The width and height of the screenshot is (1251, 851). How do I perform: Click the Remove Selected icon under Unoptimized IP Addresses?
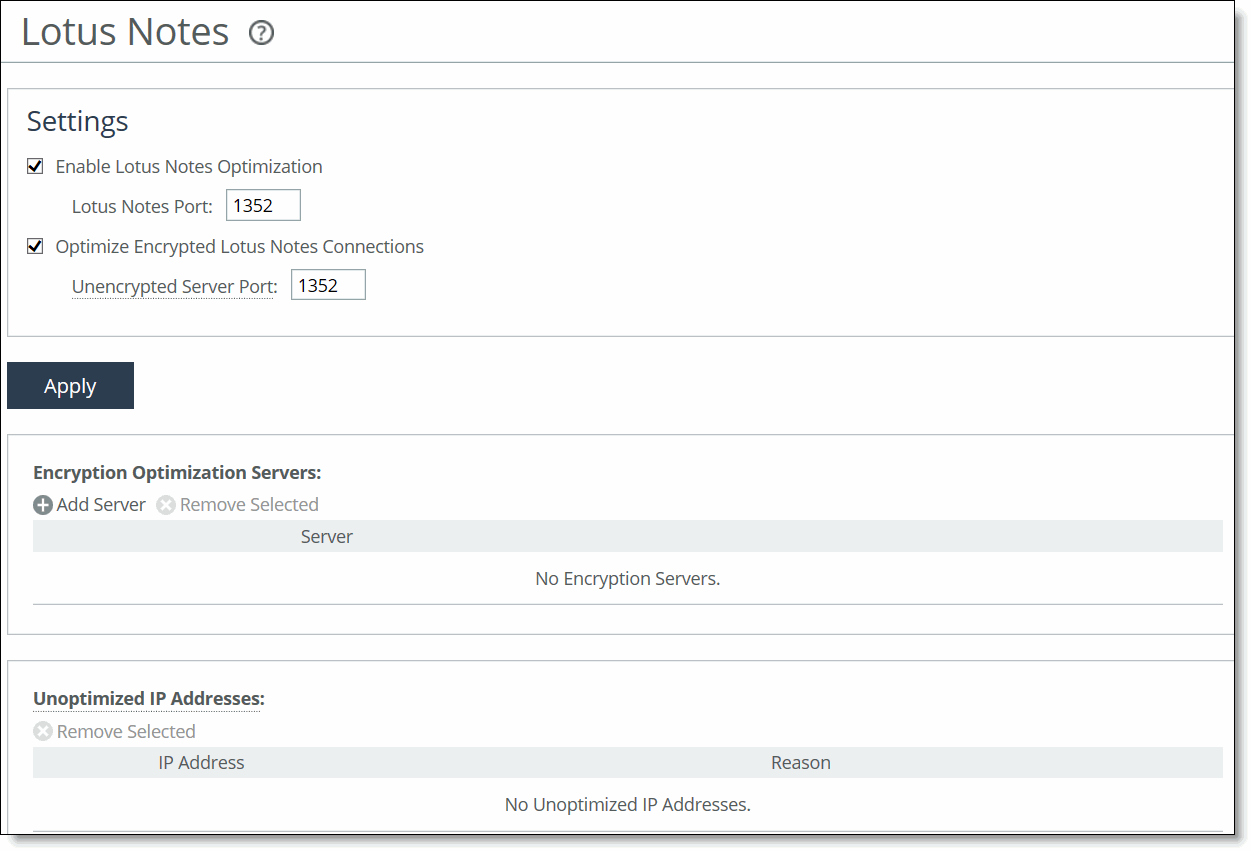(43, 731)
